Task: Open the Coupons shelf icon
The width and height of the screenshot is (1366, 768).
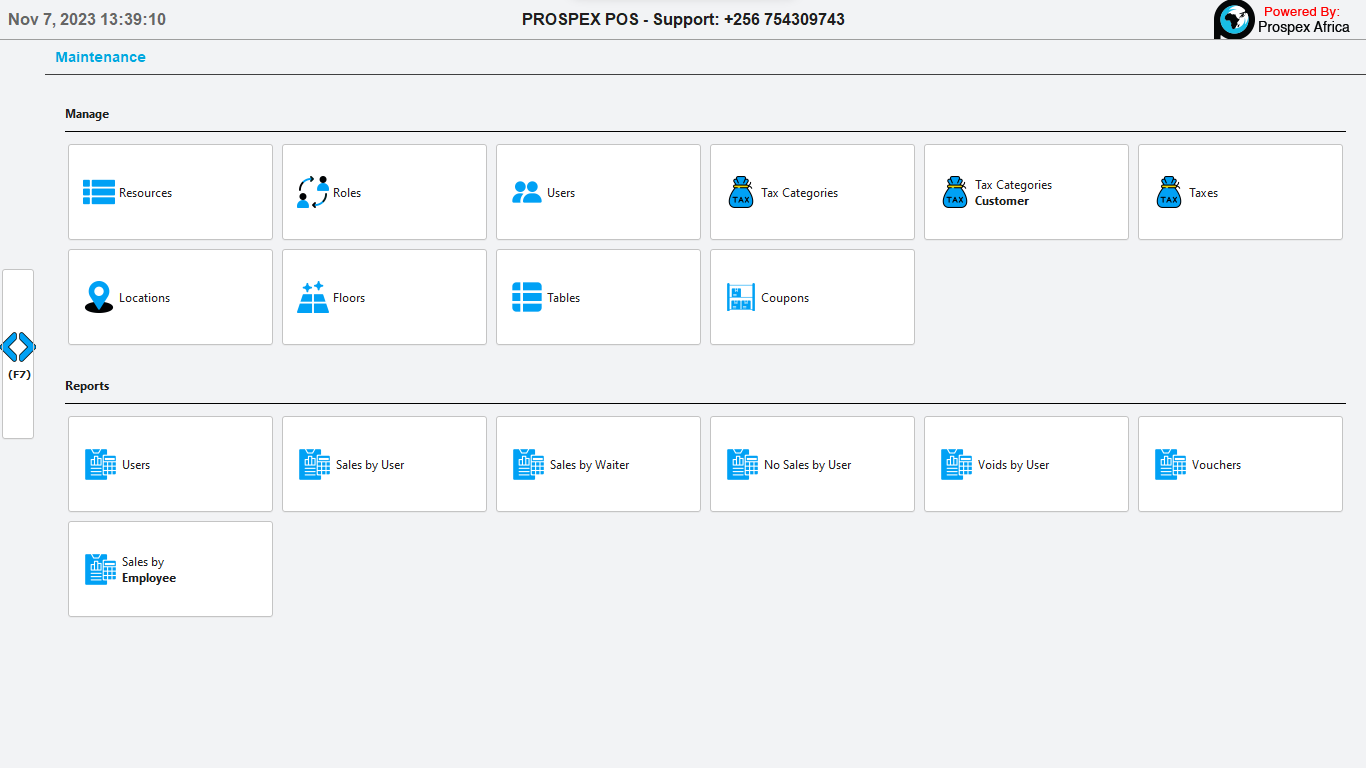Action: click(x=740, y=297)
